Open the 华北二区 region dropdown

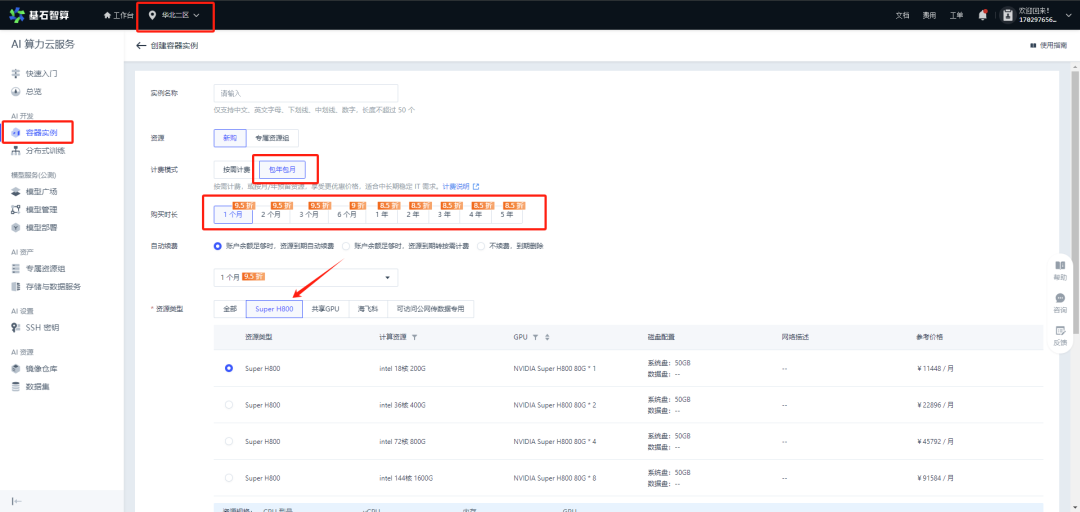click(174, 15)
